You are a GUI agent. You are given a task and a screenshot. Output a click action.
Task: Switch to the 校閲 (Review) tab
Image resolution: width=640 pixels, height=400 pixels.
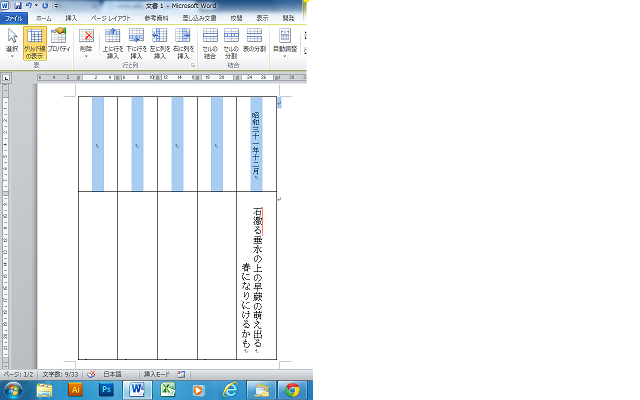coord(236,18)
